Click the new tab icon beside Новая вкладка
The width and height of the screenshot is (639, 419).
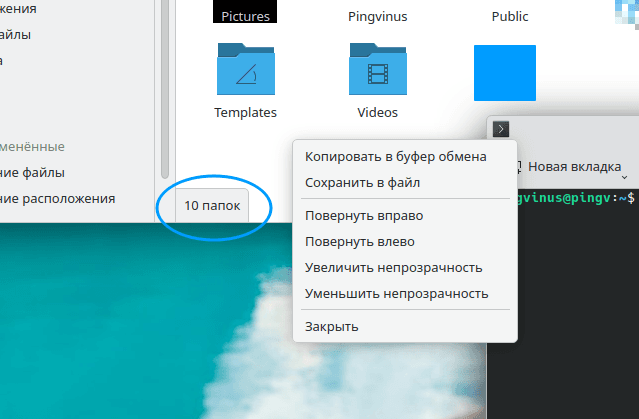pos(518,166)
